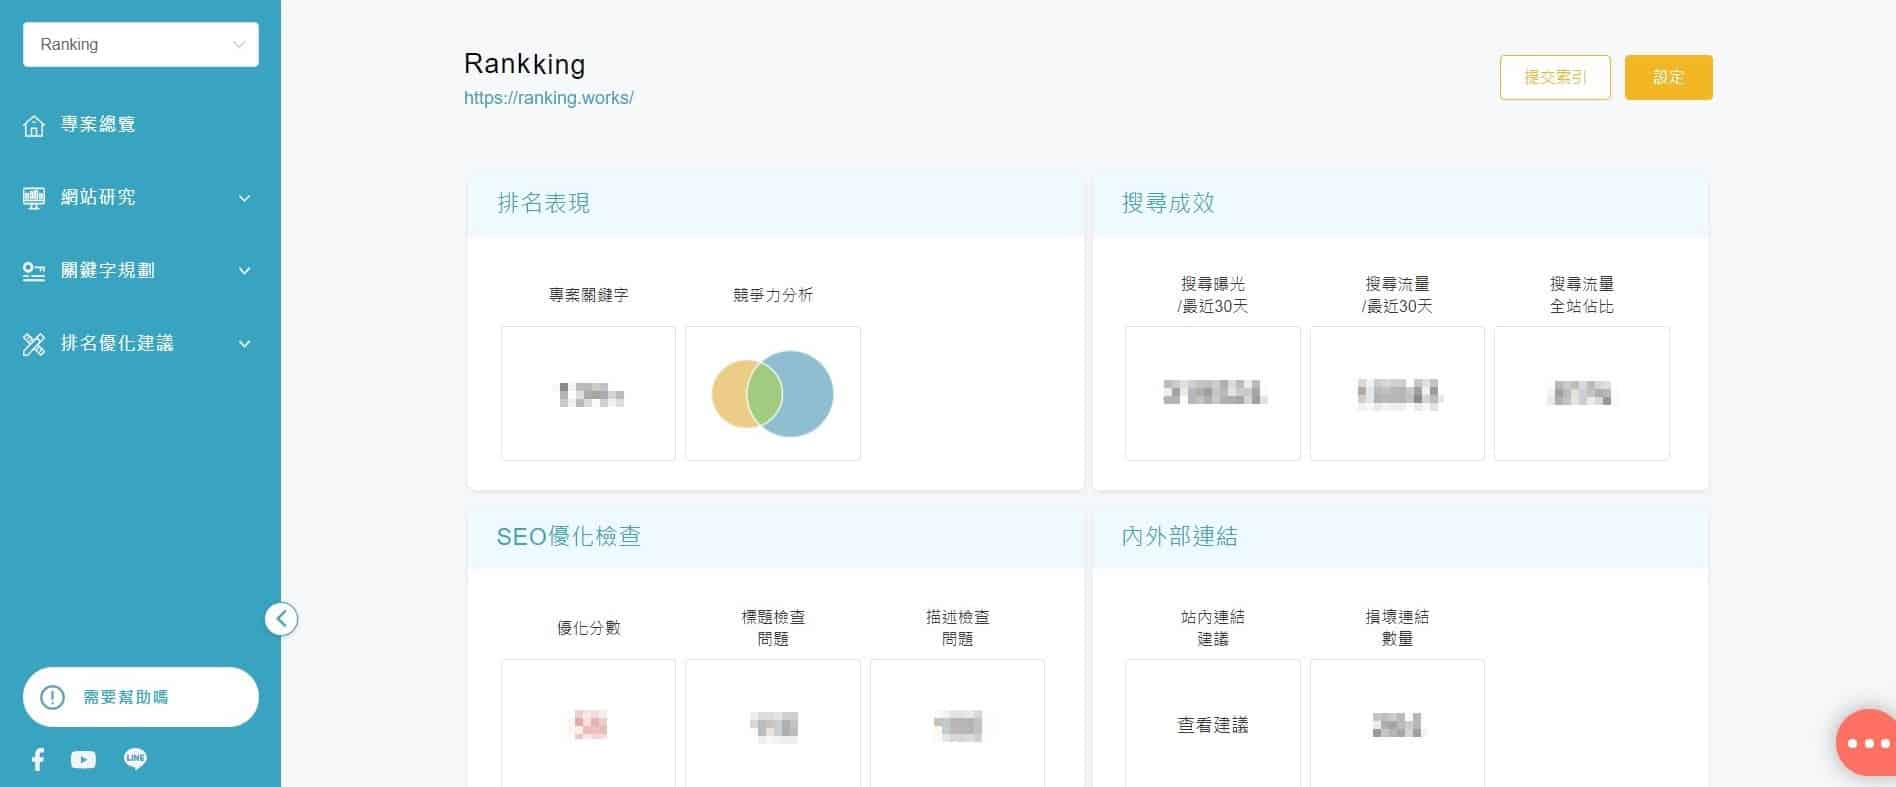Click the 提交索引 button

click(x=1554, y=77)
